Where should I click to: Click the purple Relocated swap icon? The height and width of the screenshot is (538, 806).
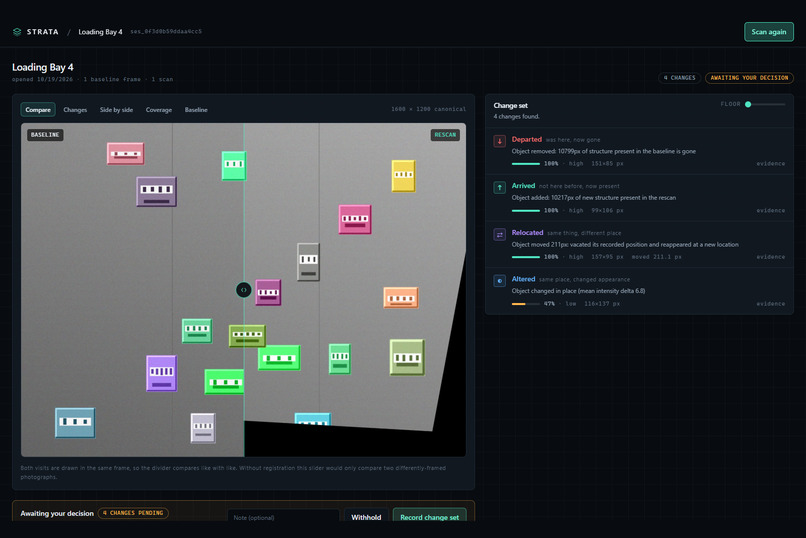[x=499, y=234]
